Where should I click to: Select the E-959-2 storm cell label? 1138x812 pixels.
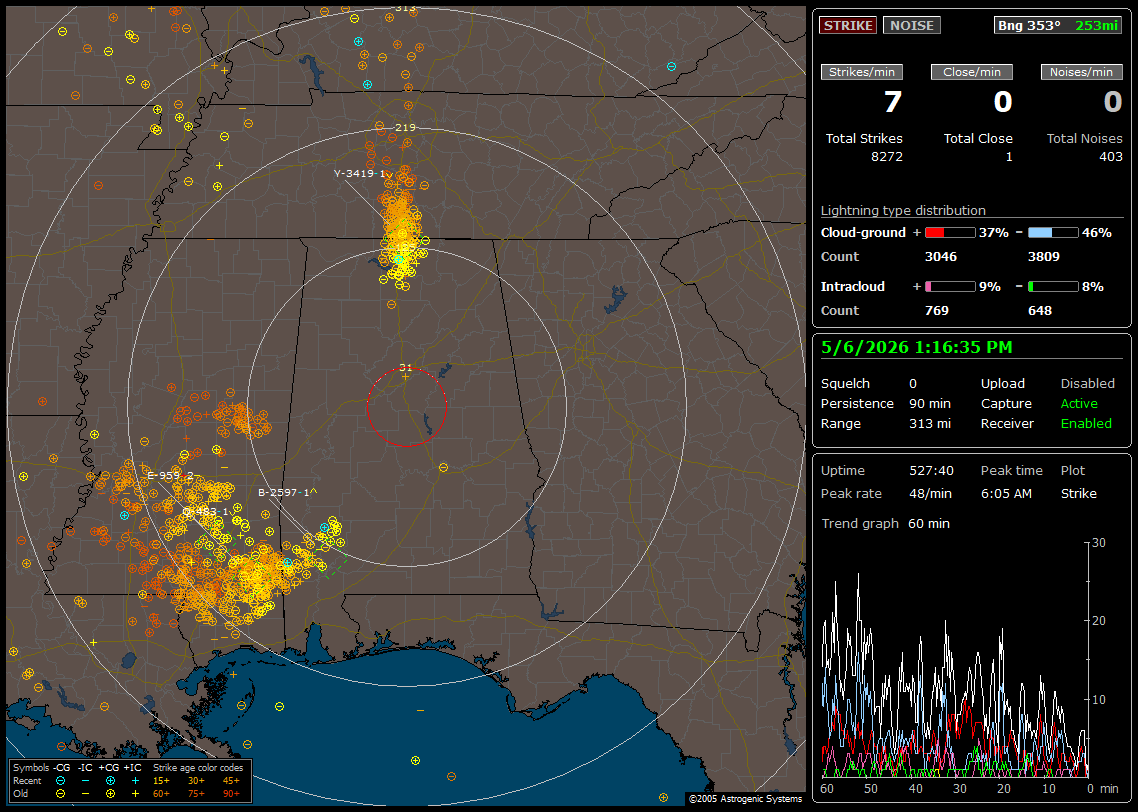(171, 476)
